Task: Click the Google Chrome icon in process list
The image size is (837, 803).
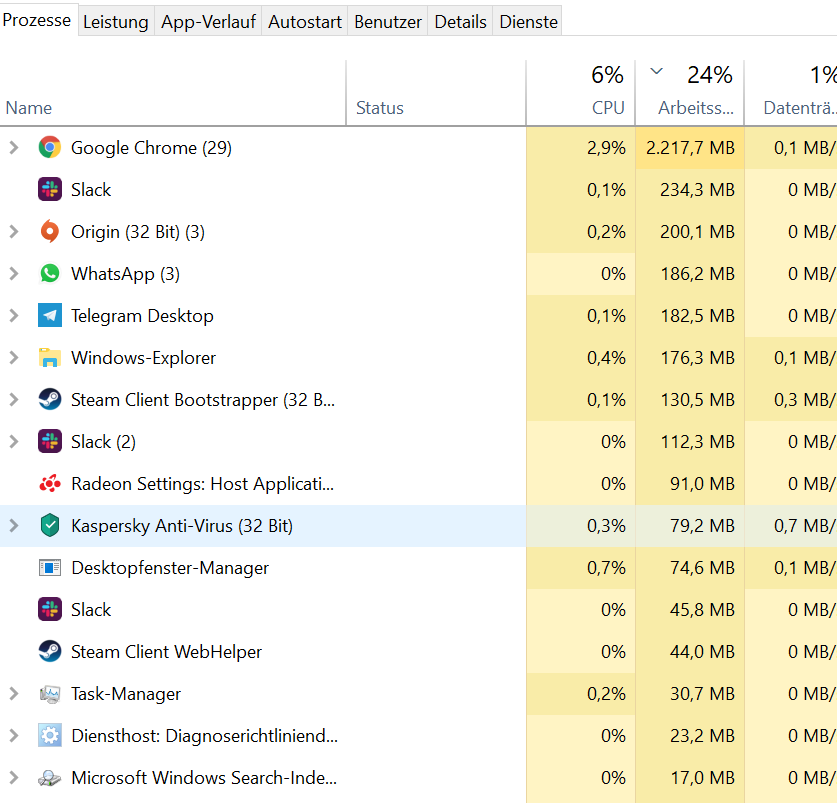Action: pos(50,147)
